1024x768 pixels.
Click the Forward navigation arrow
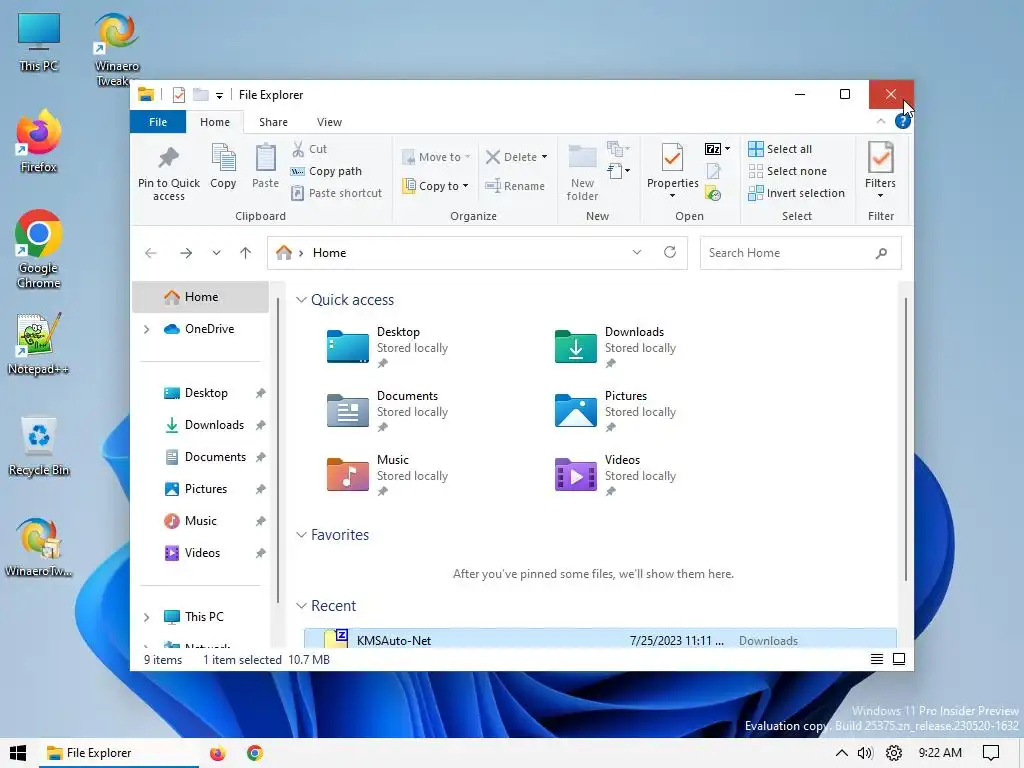(x=186, y=253)
